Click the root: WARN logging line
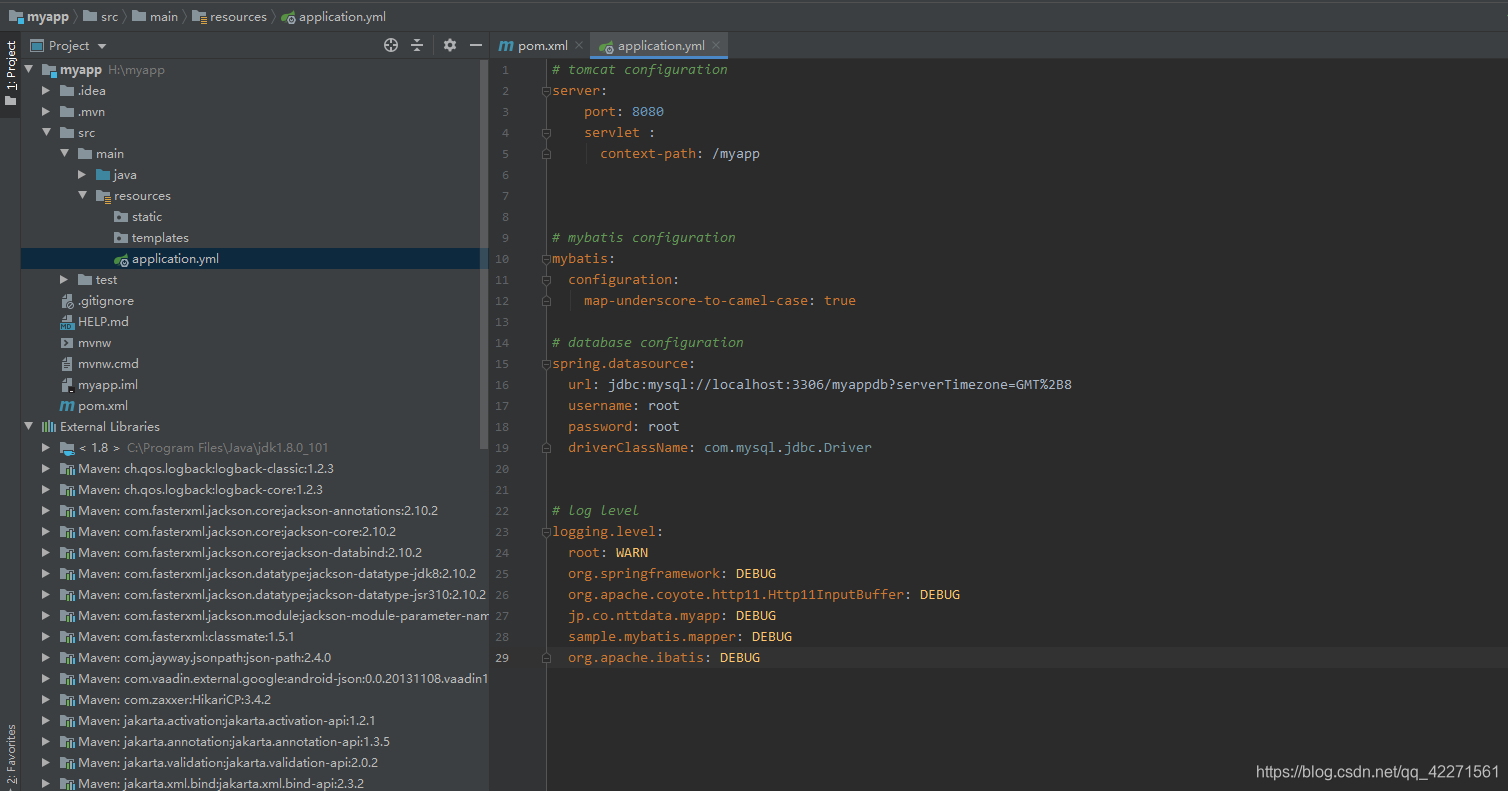Viewport: 1508px width, 791px height. click(x=608, y=553)
